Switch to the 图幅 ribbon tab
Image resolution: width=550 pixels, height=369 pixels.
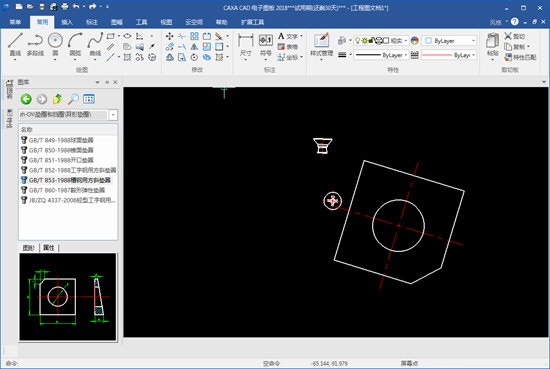point(116,22)
